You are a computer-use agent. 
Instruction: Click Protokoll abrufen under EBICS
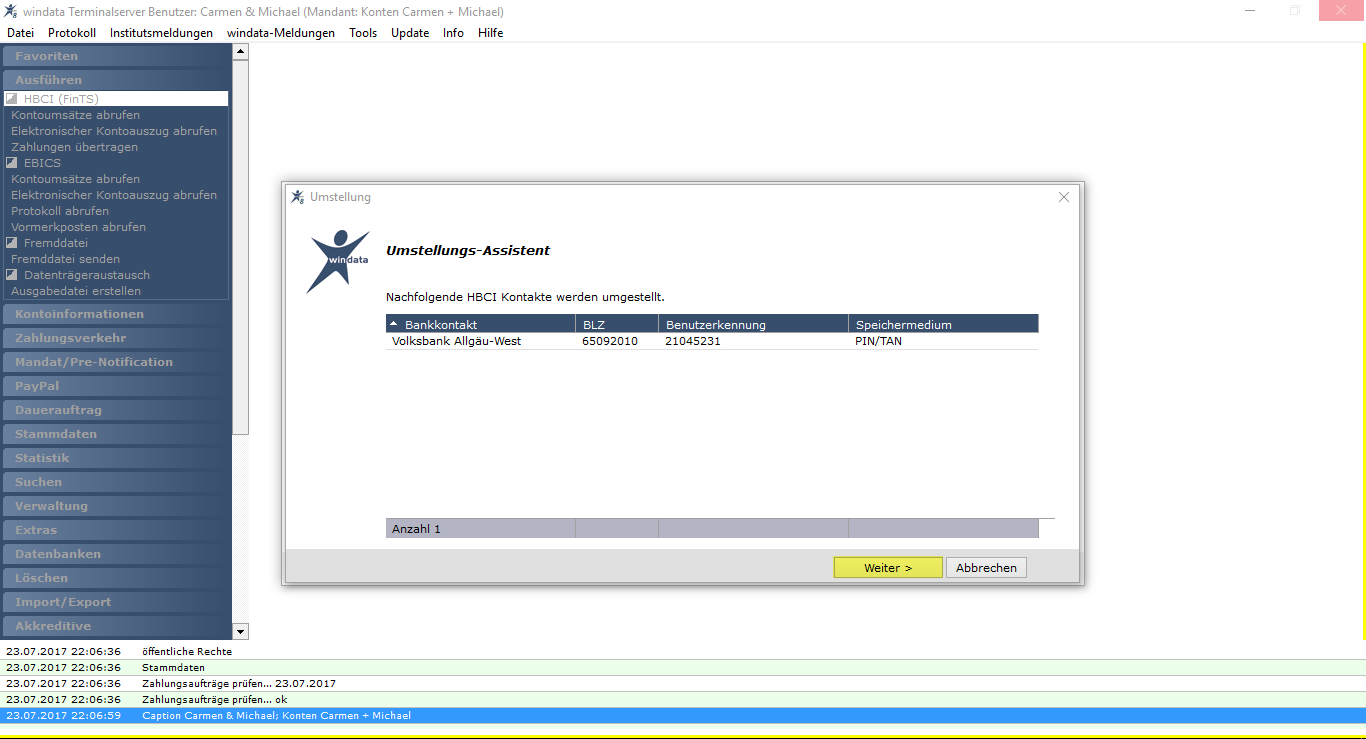tap(60, 211)
